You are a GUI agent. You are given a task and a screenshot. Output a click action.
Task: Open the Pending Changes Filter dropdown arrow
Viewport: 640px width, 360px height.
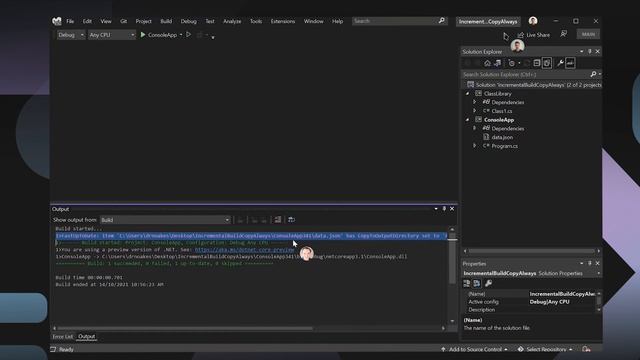519,63
